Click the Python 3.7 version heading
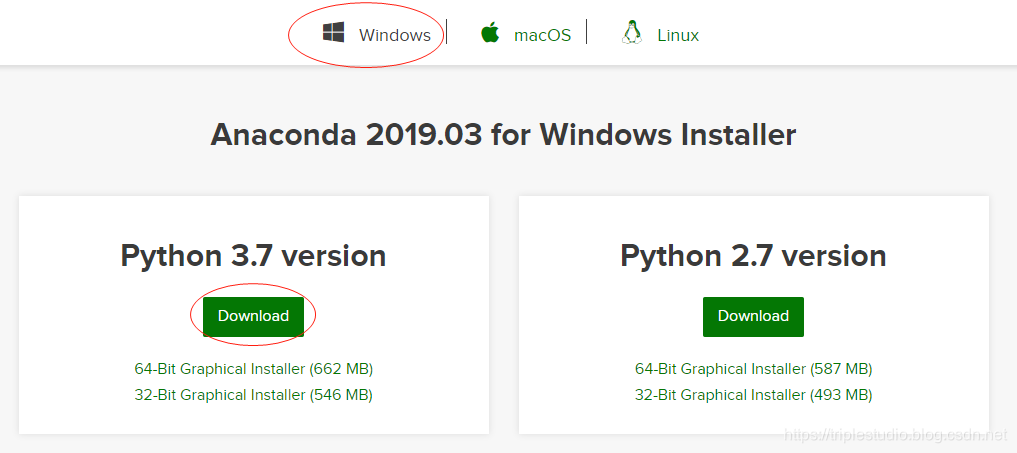1017x453 pixels. tap(254, 256)
